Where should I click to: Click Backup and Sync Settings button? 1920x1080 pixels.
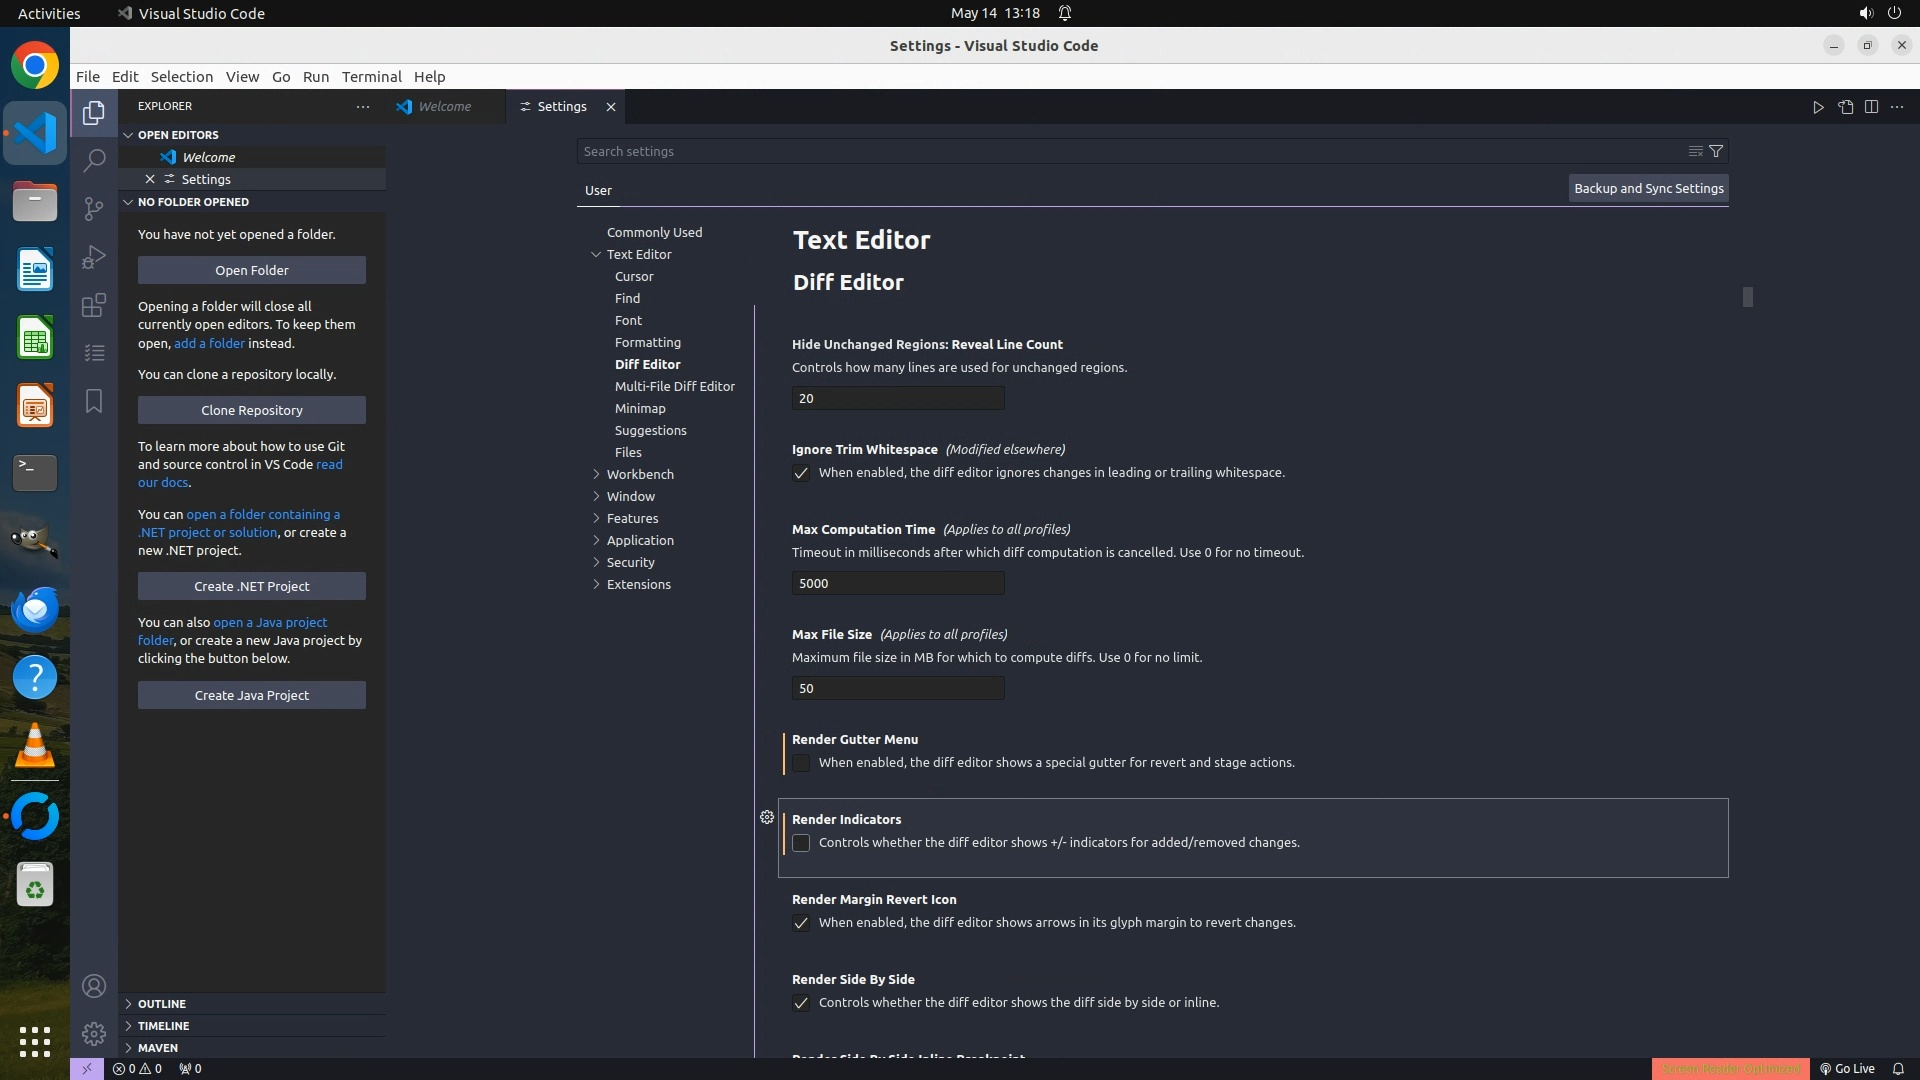[1648, 188]
